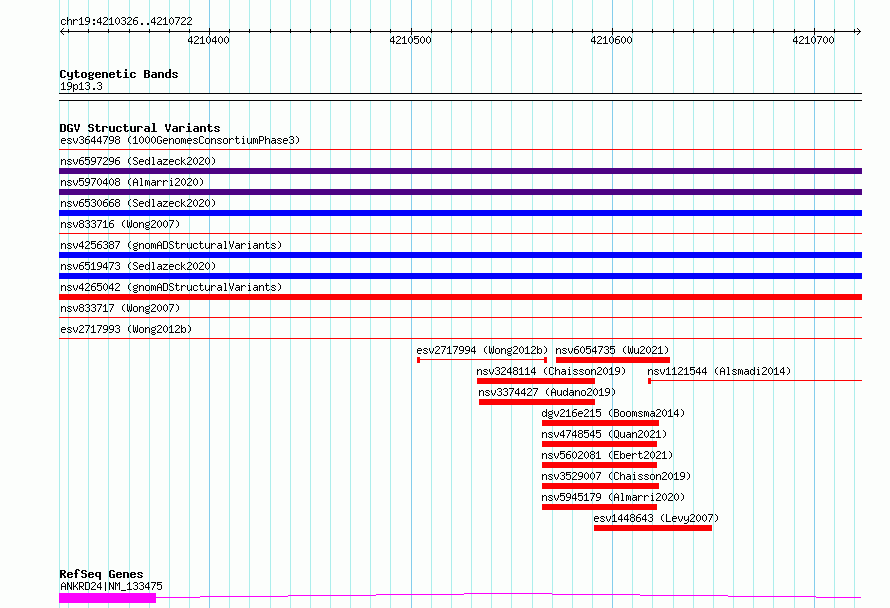Open esv1448643 (Levy2007) label
Screen dimensions: 890x608
click(656, 518)
